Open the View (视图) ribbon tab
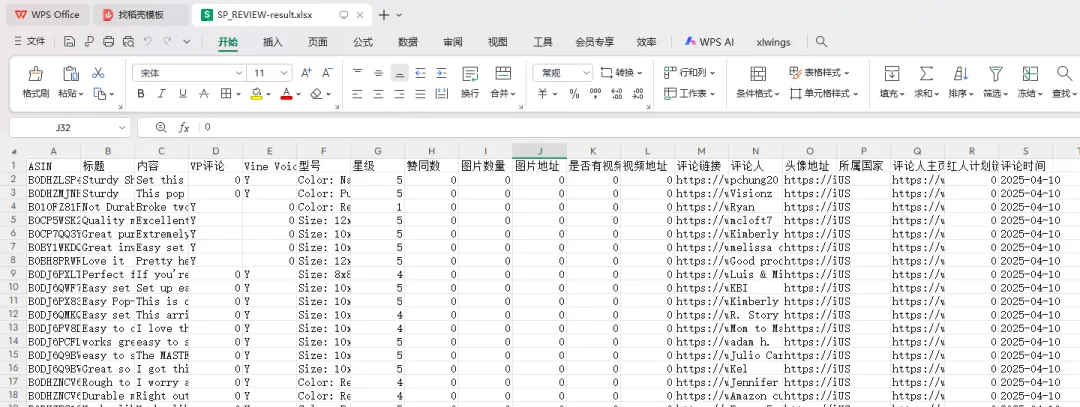Image resolution: width=1080 pixels, height=407 pixels. tap(497, 42)
